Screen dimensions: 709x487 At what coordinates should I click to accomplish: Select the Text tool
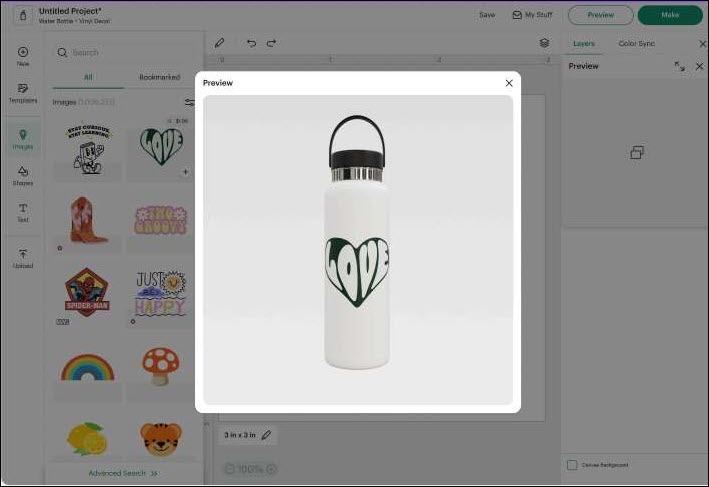tap(22, 212)
